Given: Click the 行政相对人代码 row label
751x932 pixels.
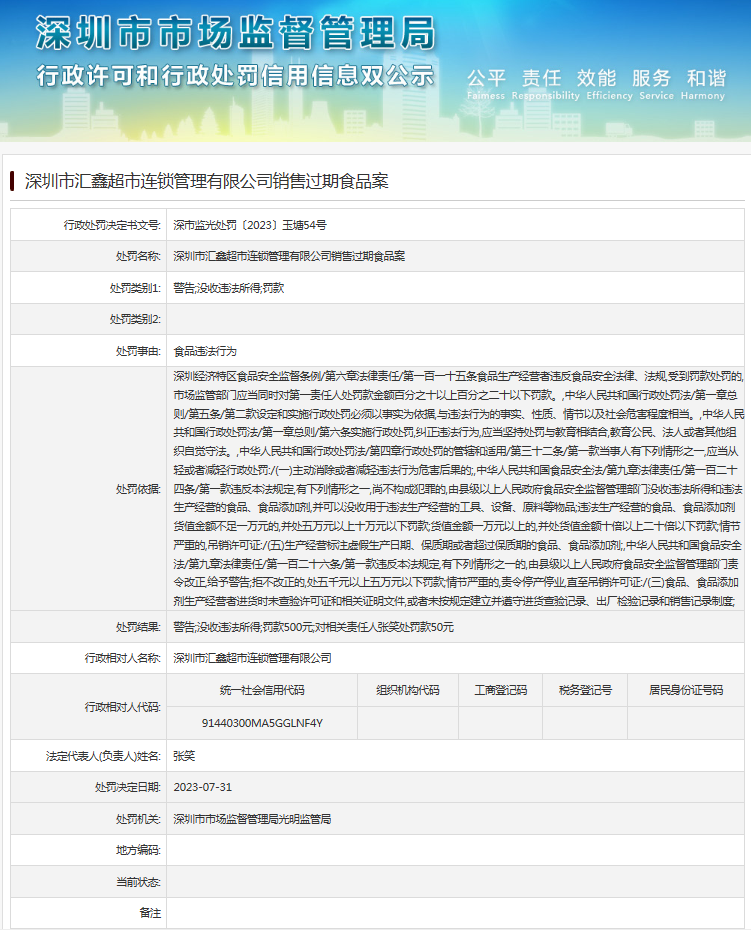Looking at the screenshot, I should coord(122,707).
